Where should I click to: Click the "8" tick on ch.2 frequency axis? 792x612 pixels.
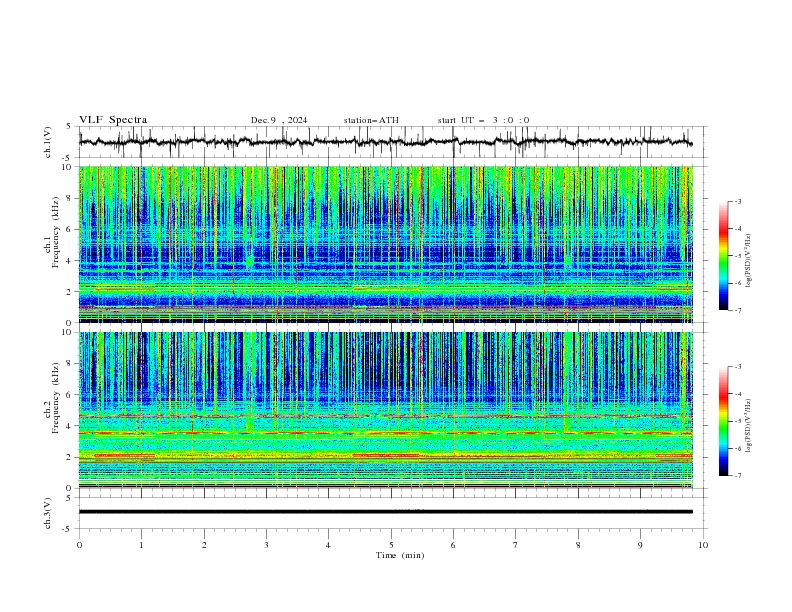point(70,364)
